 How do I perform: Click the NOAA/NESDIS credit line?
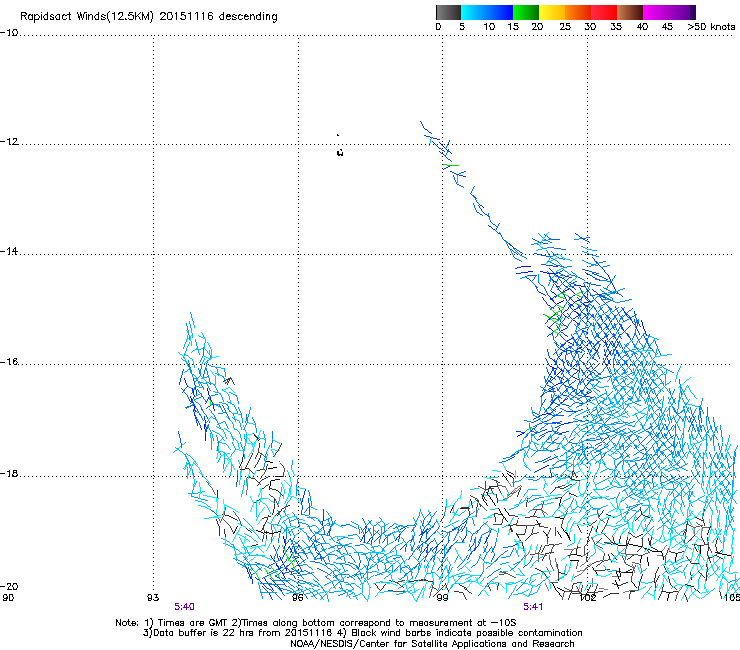[432, 644]
